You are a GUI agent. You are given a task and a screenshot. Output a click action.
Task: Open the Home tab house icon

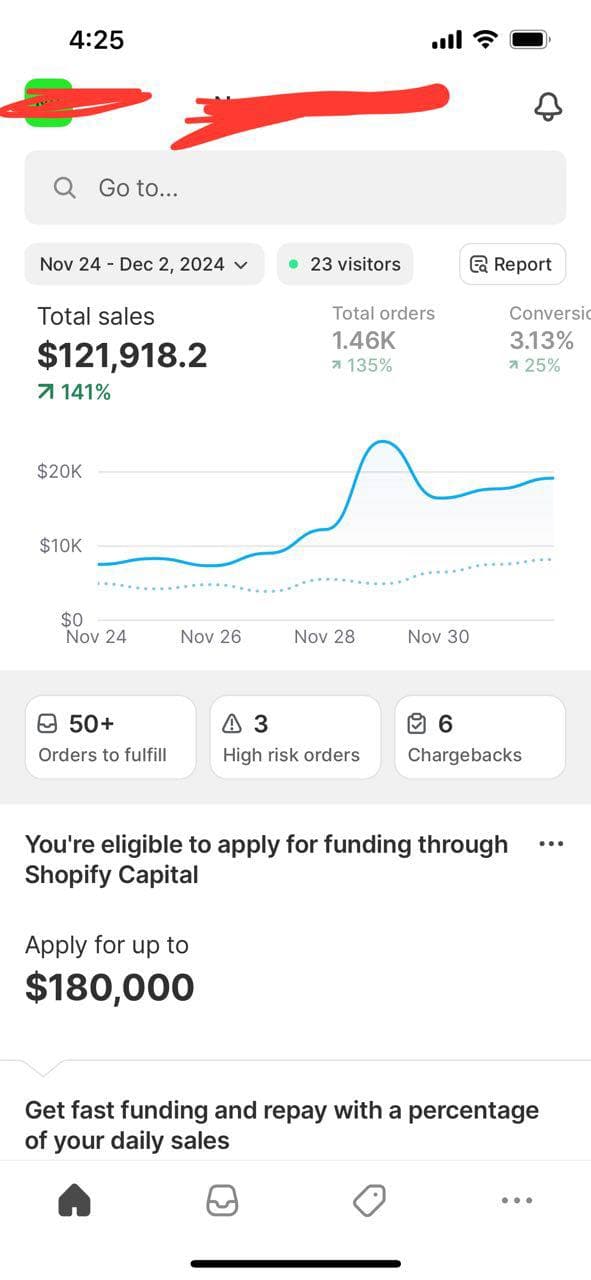tap(75, 1200)
